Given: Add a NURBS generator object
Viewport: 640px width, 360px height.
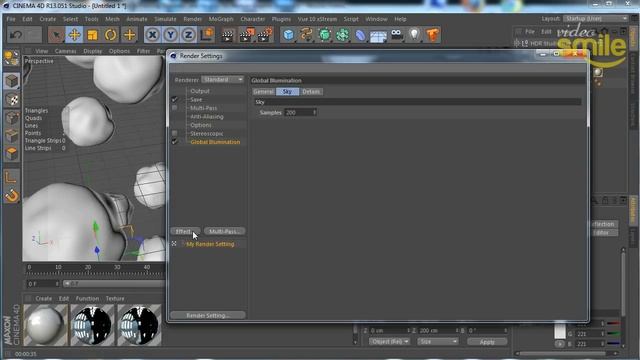Looking at the screenshot, I should [324, 35].
